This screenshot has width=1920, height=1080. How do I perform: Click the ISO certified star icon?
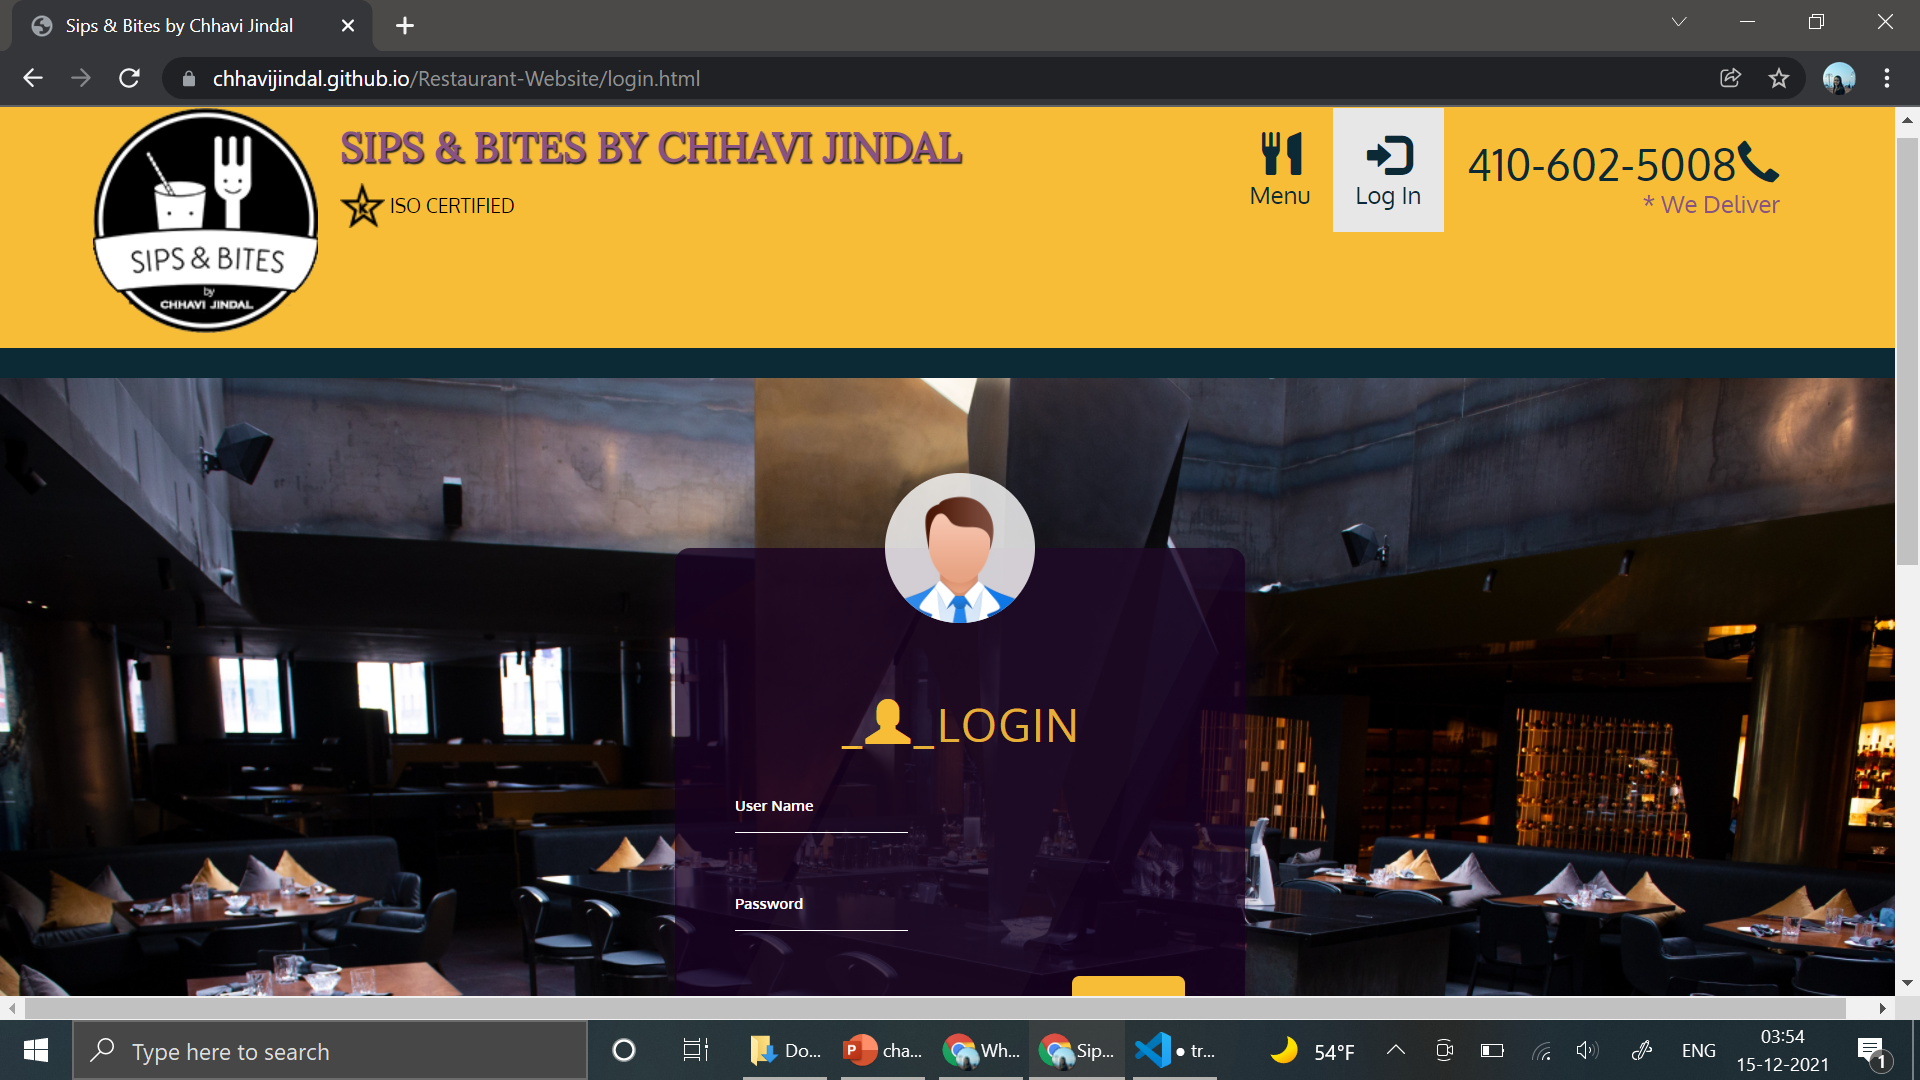[x=362, y=206]
